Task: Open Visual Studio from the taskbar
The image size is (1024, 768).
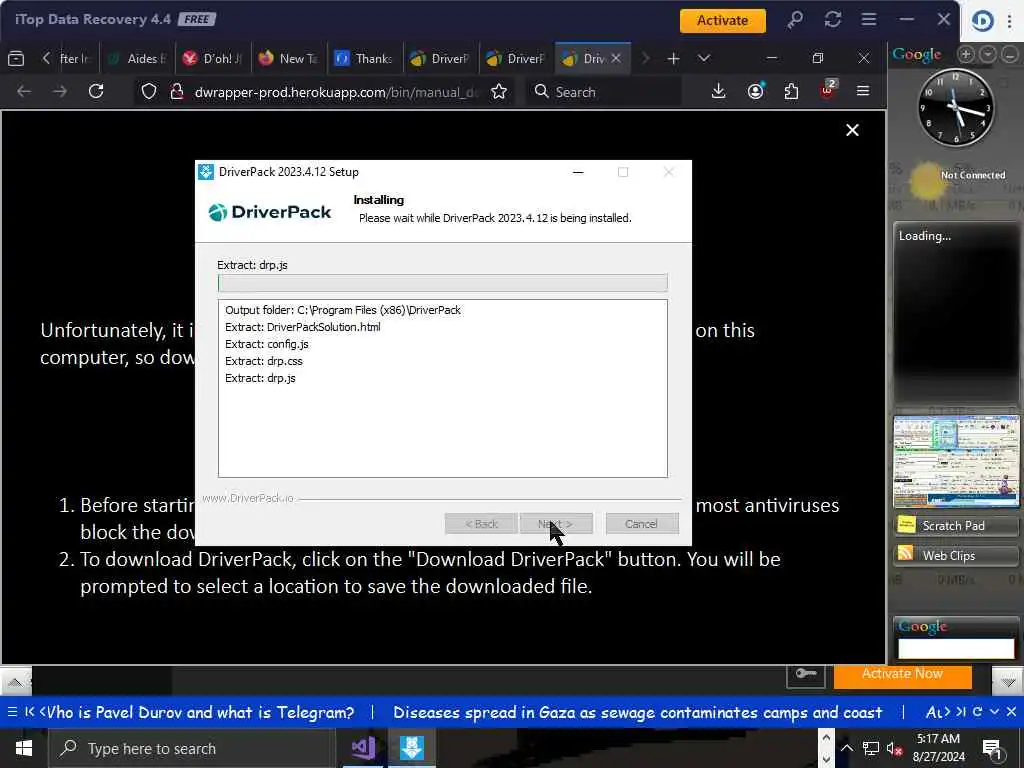Action: click(x=363, y=748)
